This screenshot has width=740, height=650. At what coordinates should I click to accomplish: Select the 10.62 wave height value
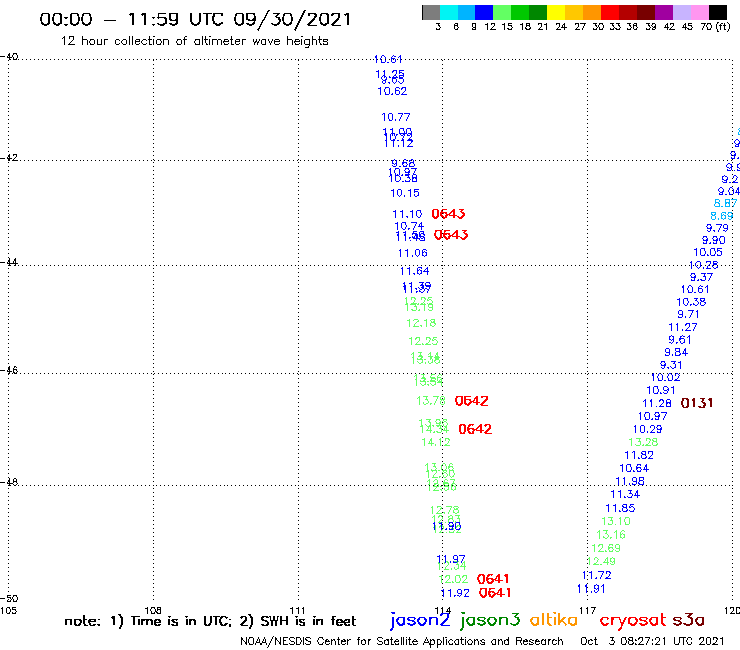(392, 91)
